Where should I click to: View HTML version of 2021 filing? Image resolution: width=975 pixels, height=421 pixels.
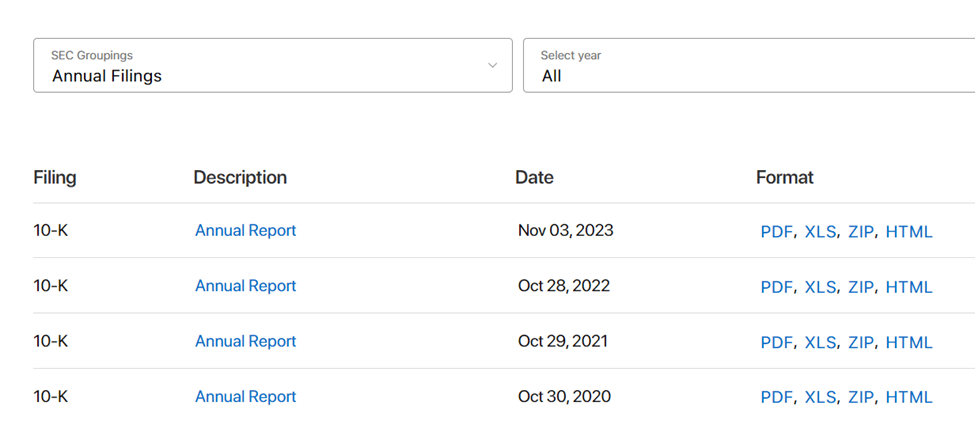(x=909, y=342)
